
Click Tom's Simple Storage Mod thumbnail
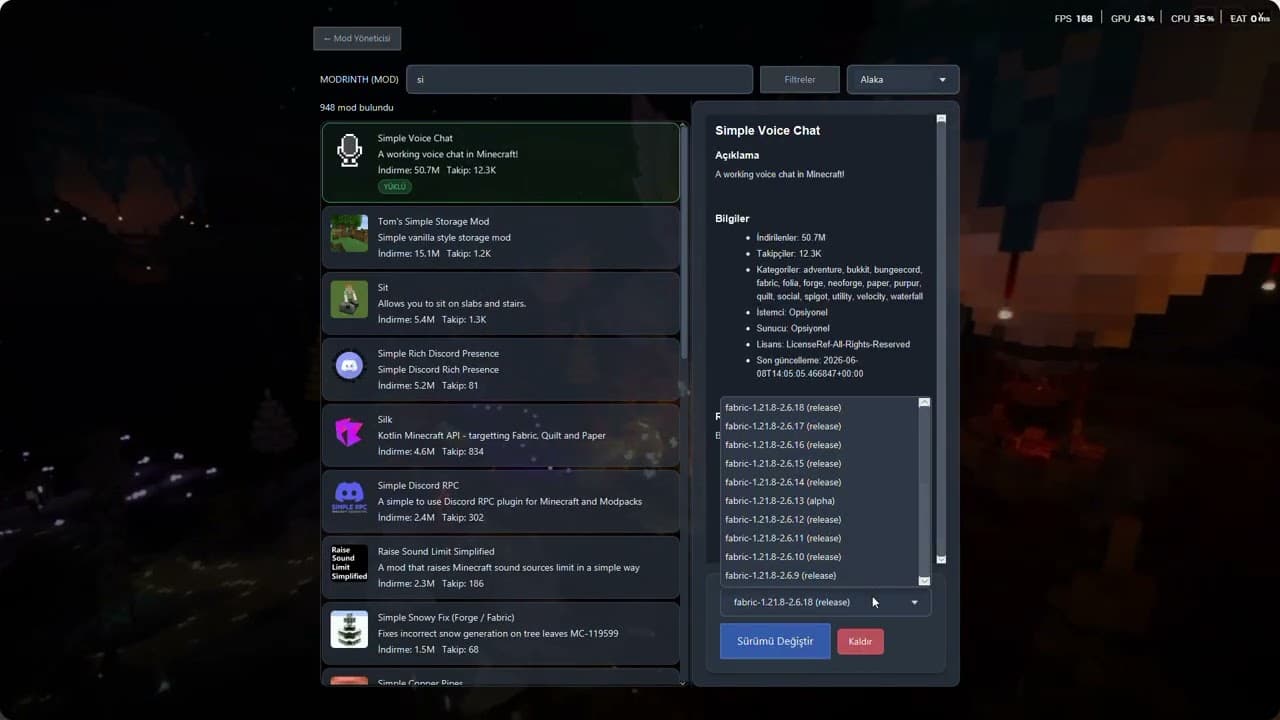pos(349,233)
